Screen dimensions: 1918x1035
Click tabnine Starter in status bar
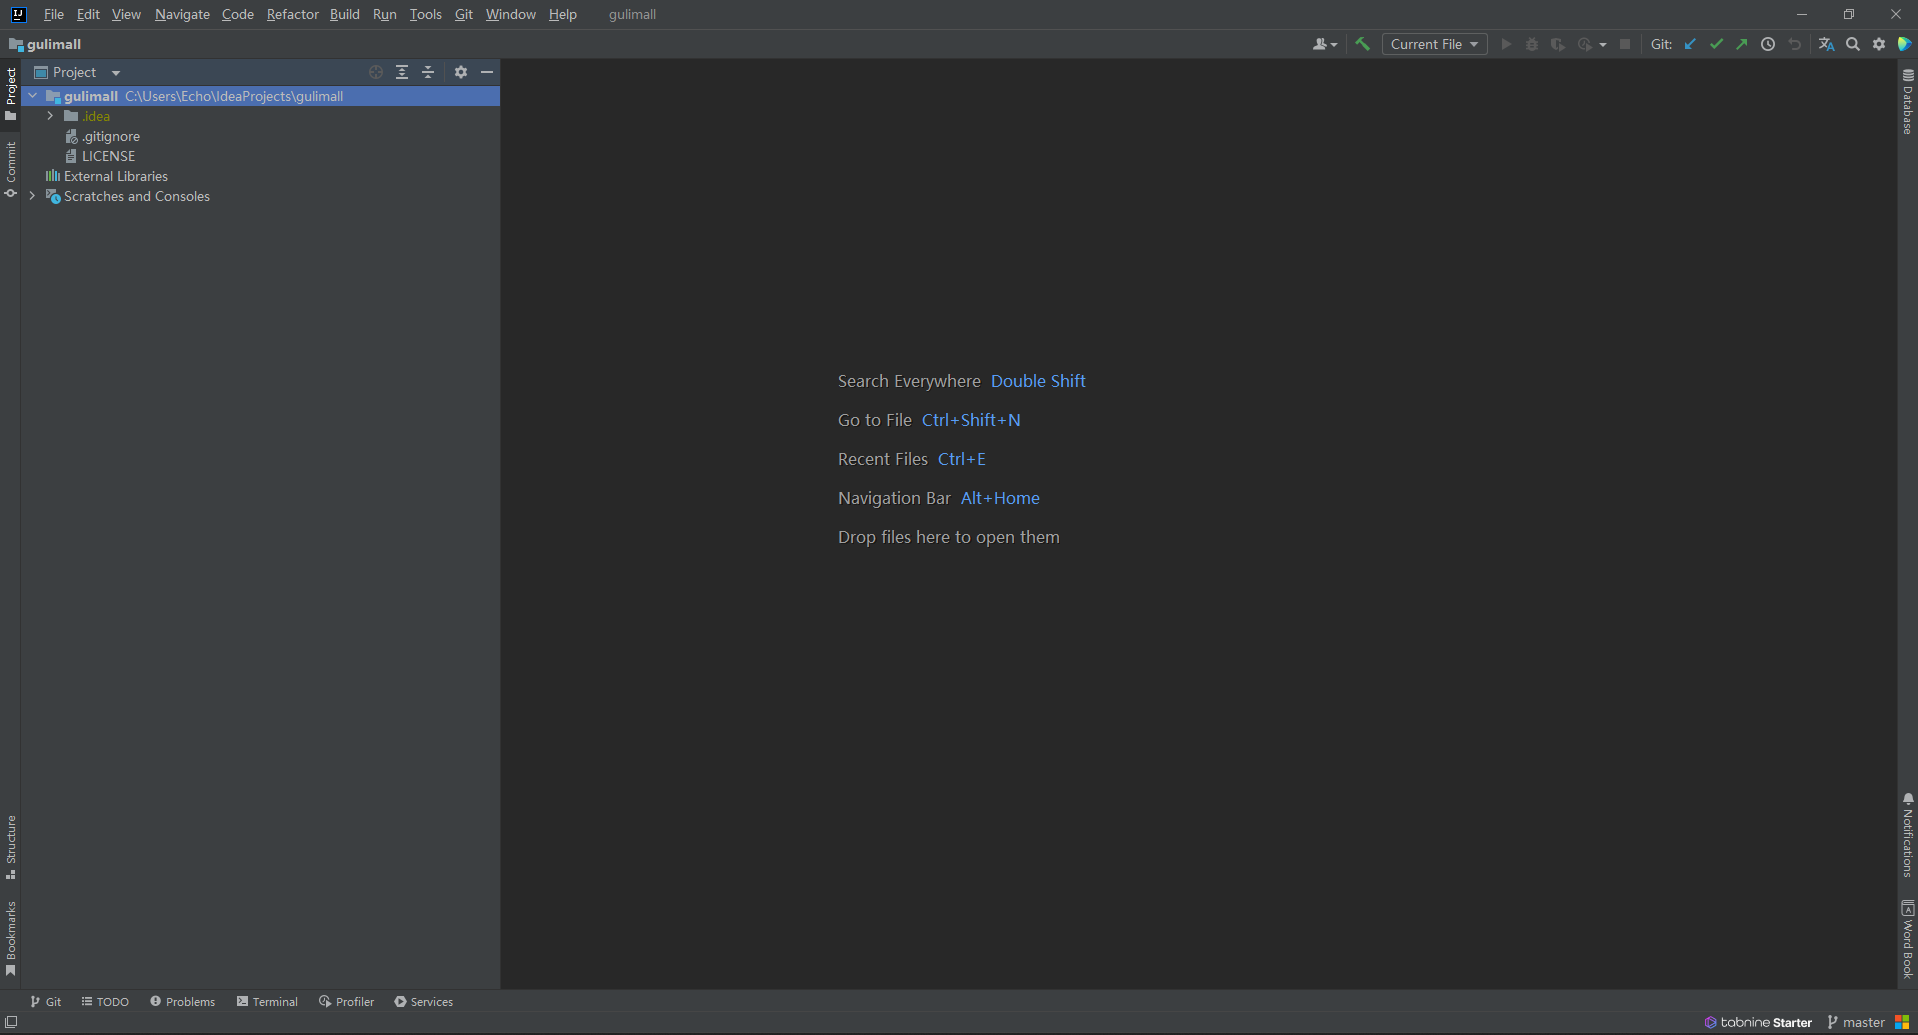coord(1758,1022)
